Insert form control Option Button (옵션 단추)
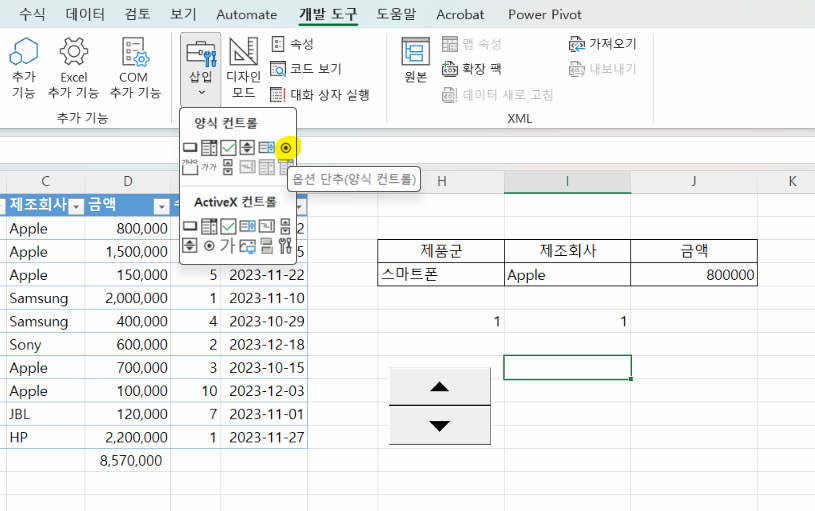This screenshot has height=511, width=815. coord(285,148)
